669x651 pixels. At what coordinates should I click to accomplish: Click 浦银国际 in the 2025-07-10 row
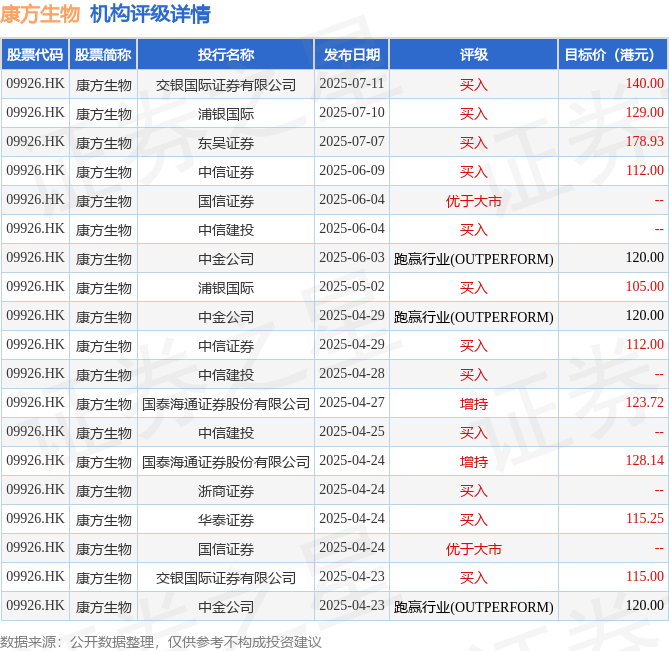click(x=226, y=114)
